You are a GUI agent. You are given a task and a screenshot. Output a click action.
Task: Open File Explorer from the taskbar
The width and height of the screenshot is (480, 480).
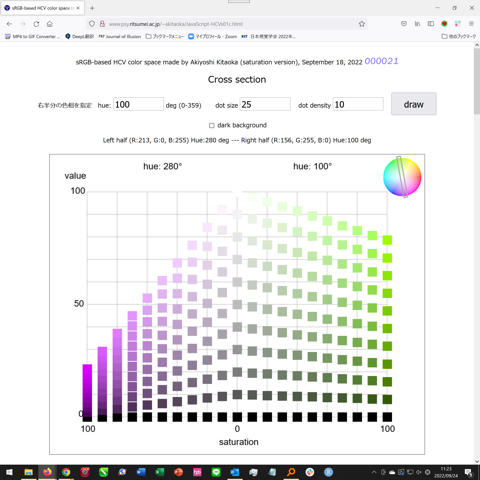(28, 472)
